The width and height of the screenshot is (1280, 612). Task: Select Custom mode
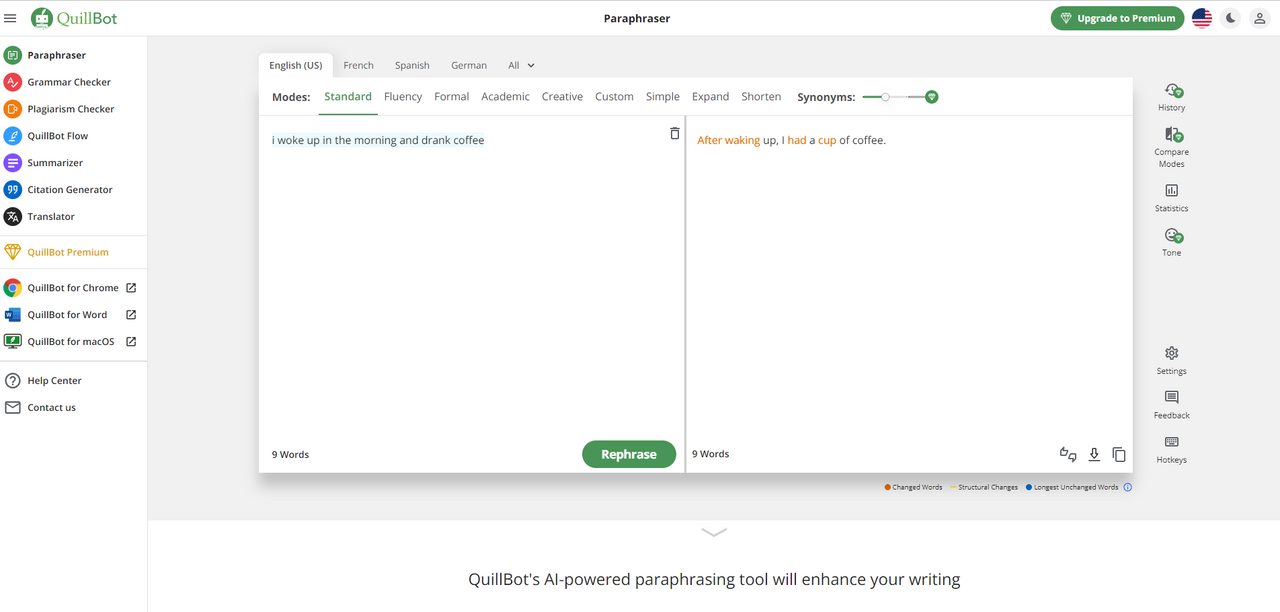click(614, 97)
